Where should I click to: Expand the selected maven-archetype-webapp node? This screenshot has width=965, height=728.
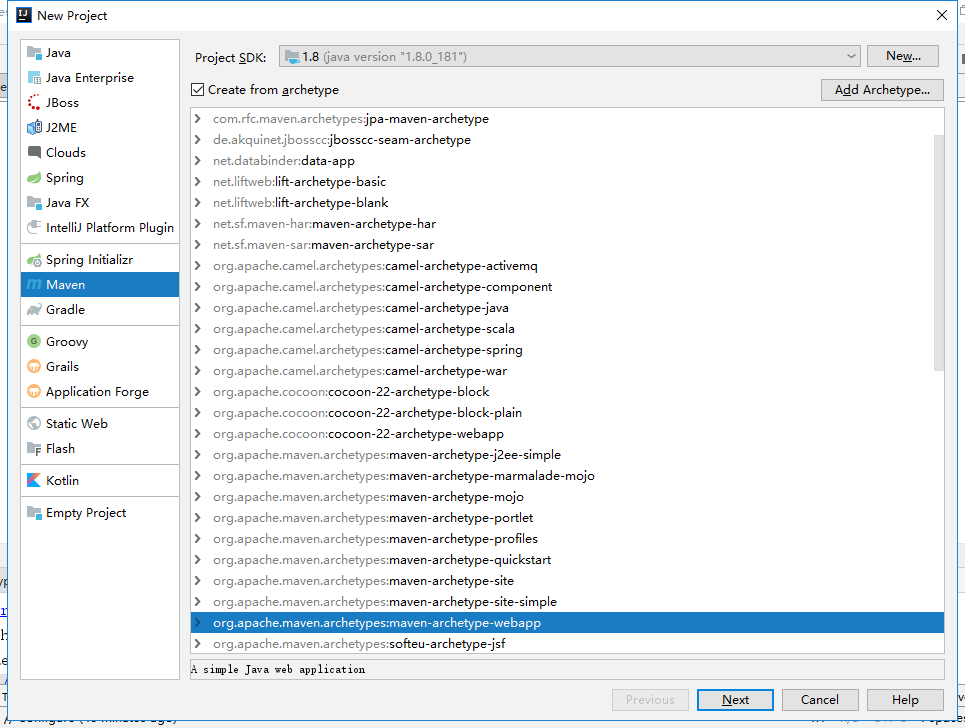(x=198, y=622)
